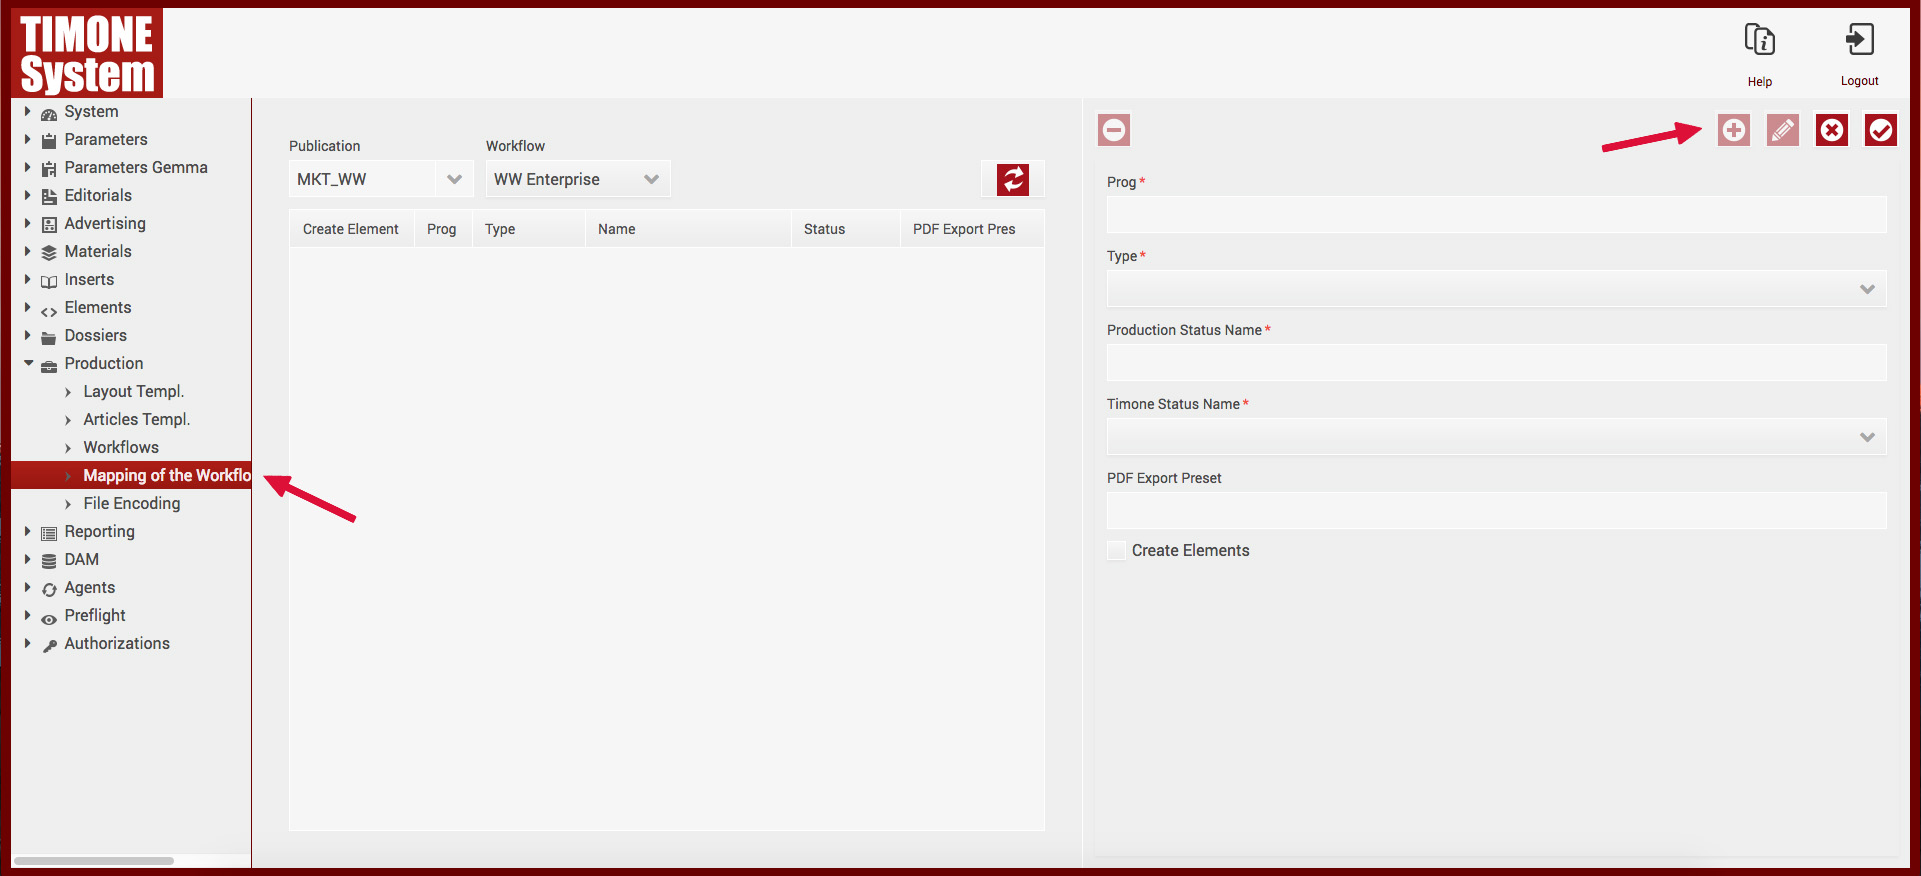Viewport: 1921px width, 876px height.
Task: Click the Prog input field
Action: pos(1496,215)
